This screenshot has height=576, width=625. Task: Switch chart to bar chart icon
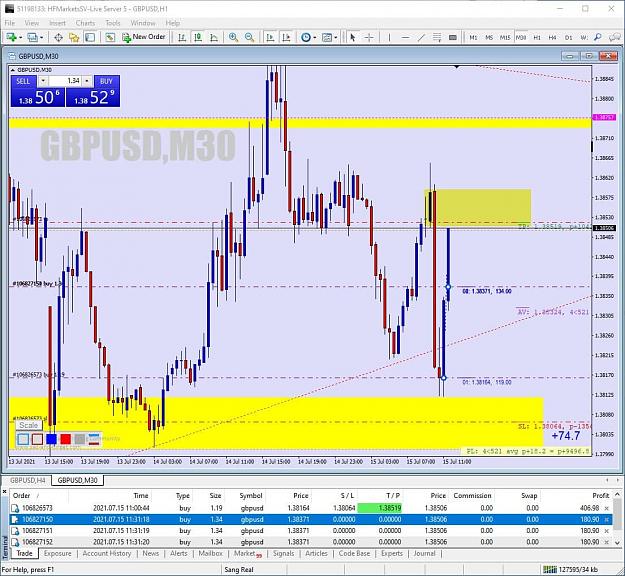click(182, 37)
